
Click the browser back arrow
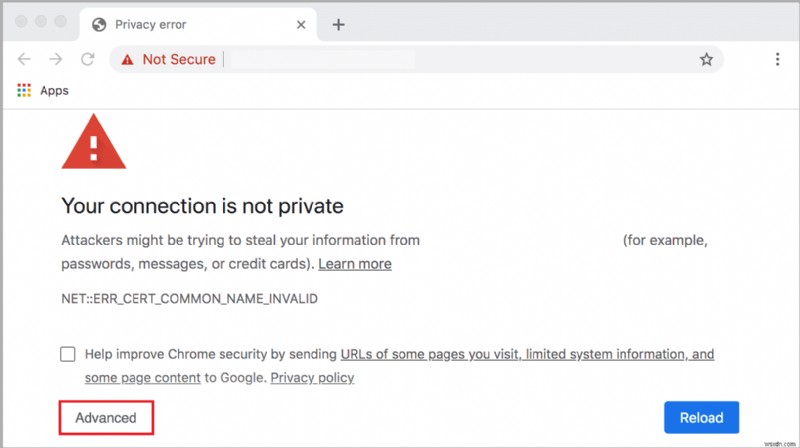pyautogui.click(x=25, y=60)
